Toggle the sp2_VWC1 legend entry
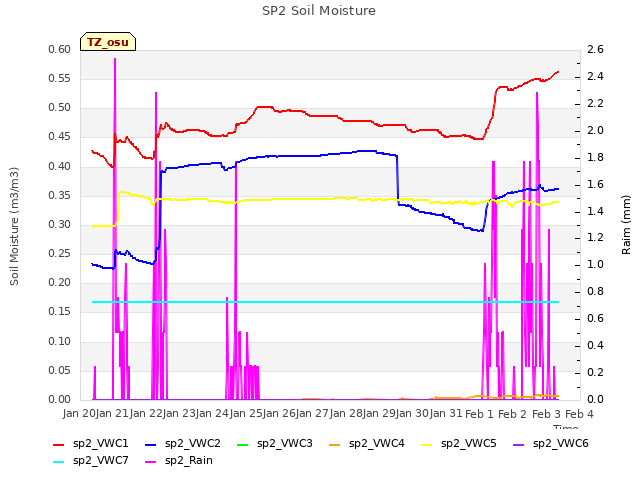640x480 pixels. [91, 443]
